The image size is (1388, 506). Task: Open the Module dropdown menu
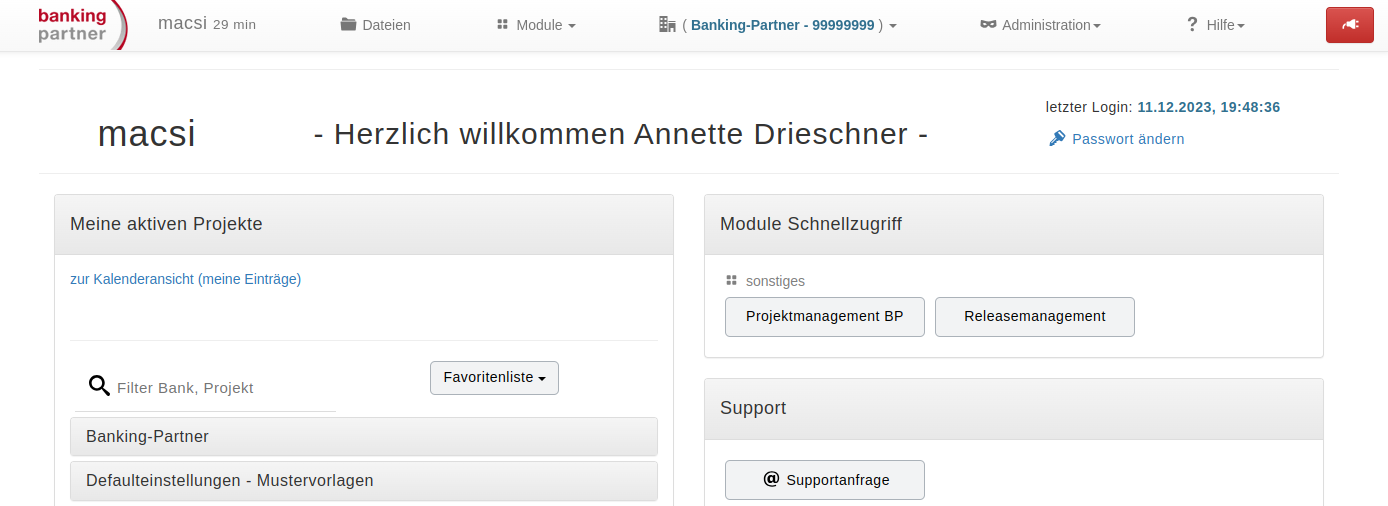(x=536, y=25)
